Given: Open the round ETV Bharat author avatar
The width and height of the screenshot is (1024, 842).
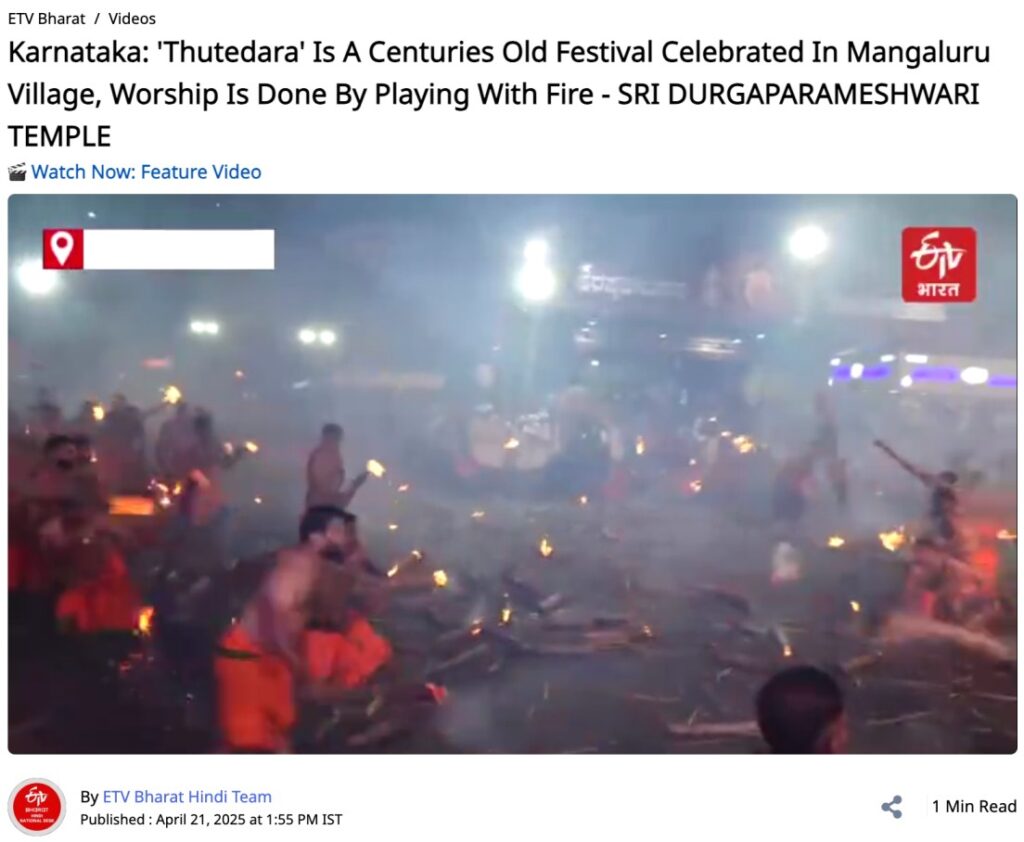Looking at the screenshot, I should pyautogui.click(x=37, y=807).
